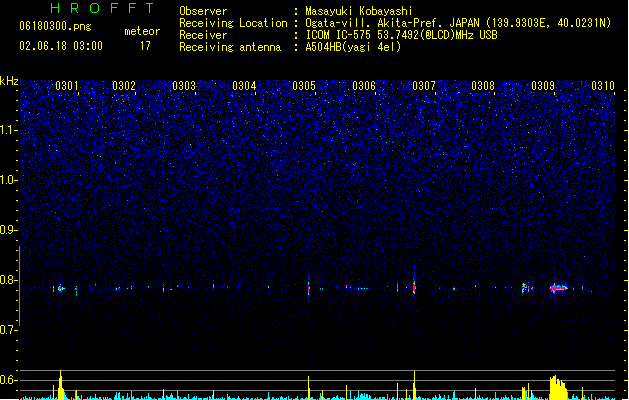The image size is (629, 400).
Task: Select antenna text A504HB(yagi 4el)
Action: point(353,47)
